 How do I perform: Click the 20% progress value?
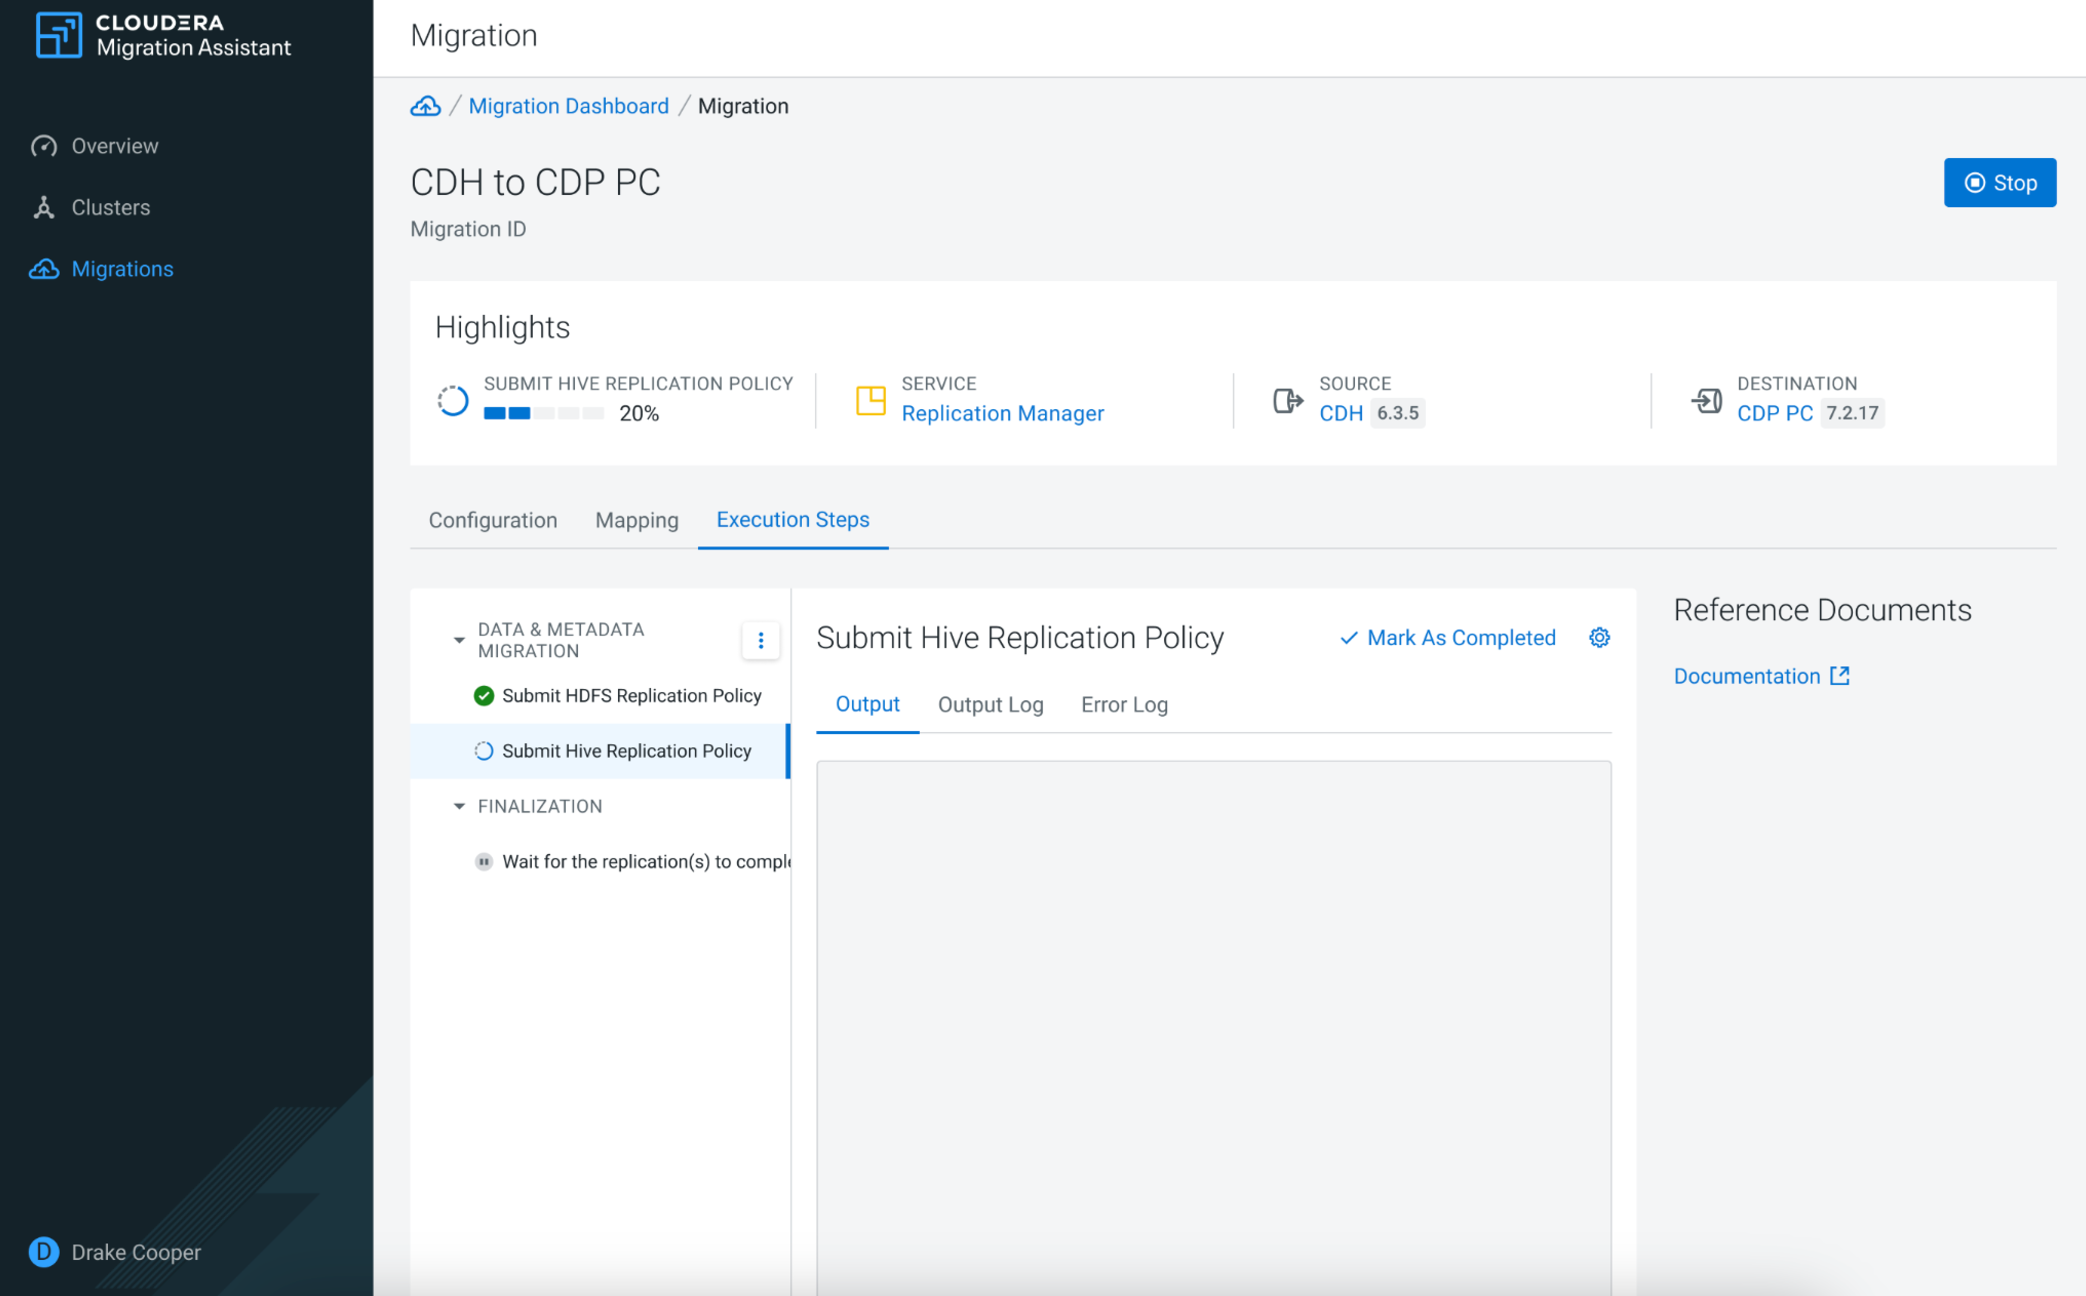pos(639,413)
